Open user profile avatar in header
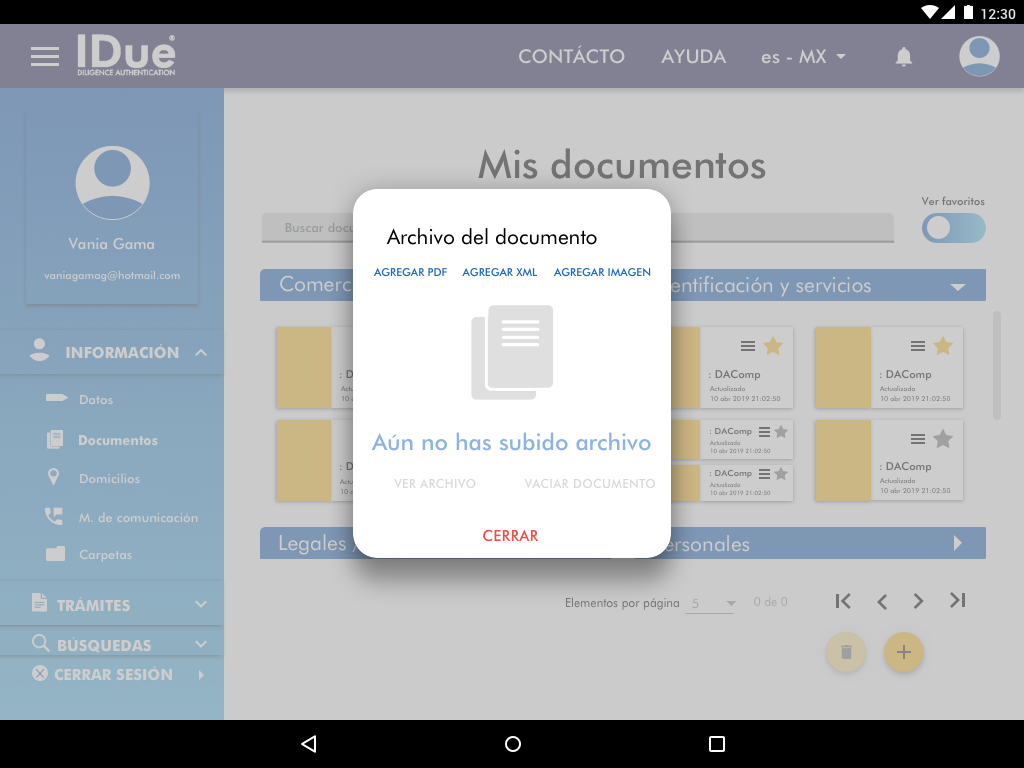 pos(979,57)
